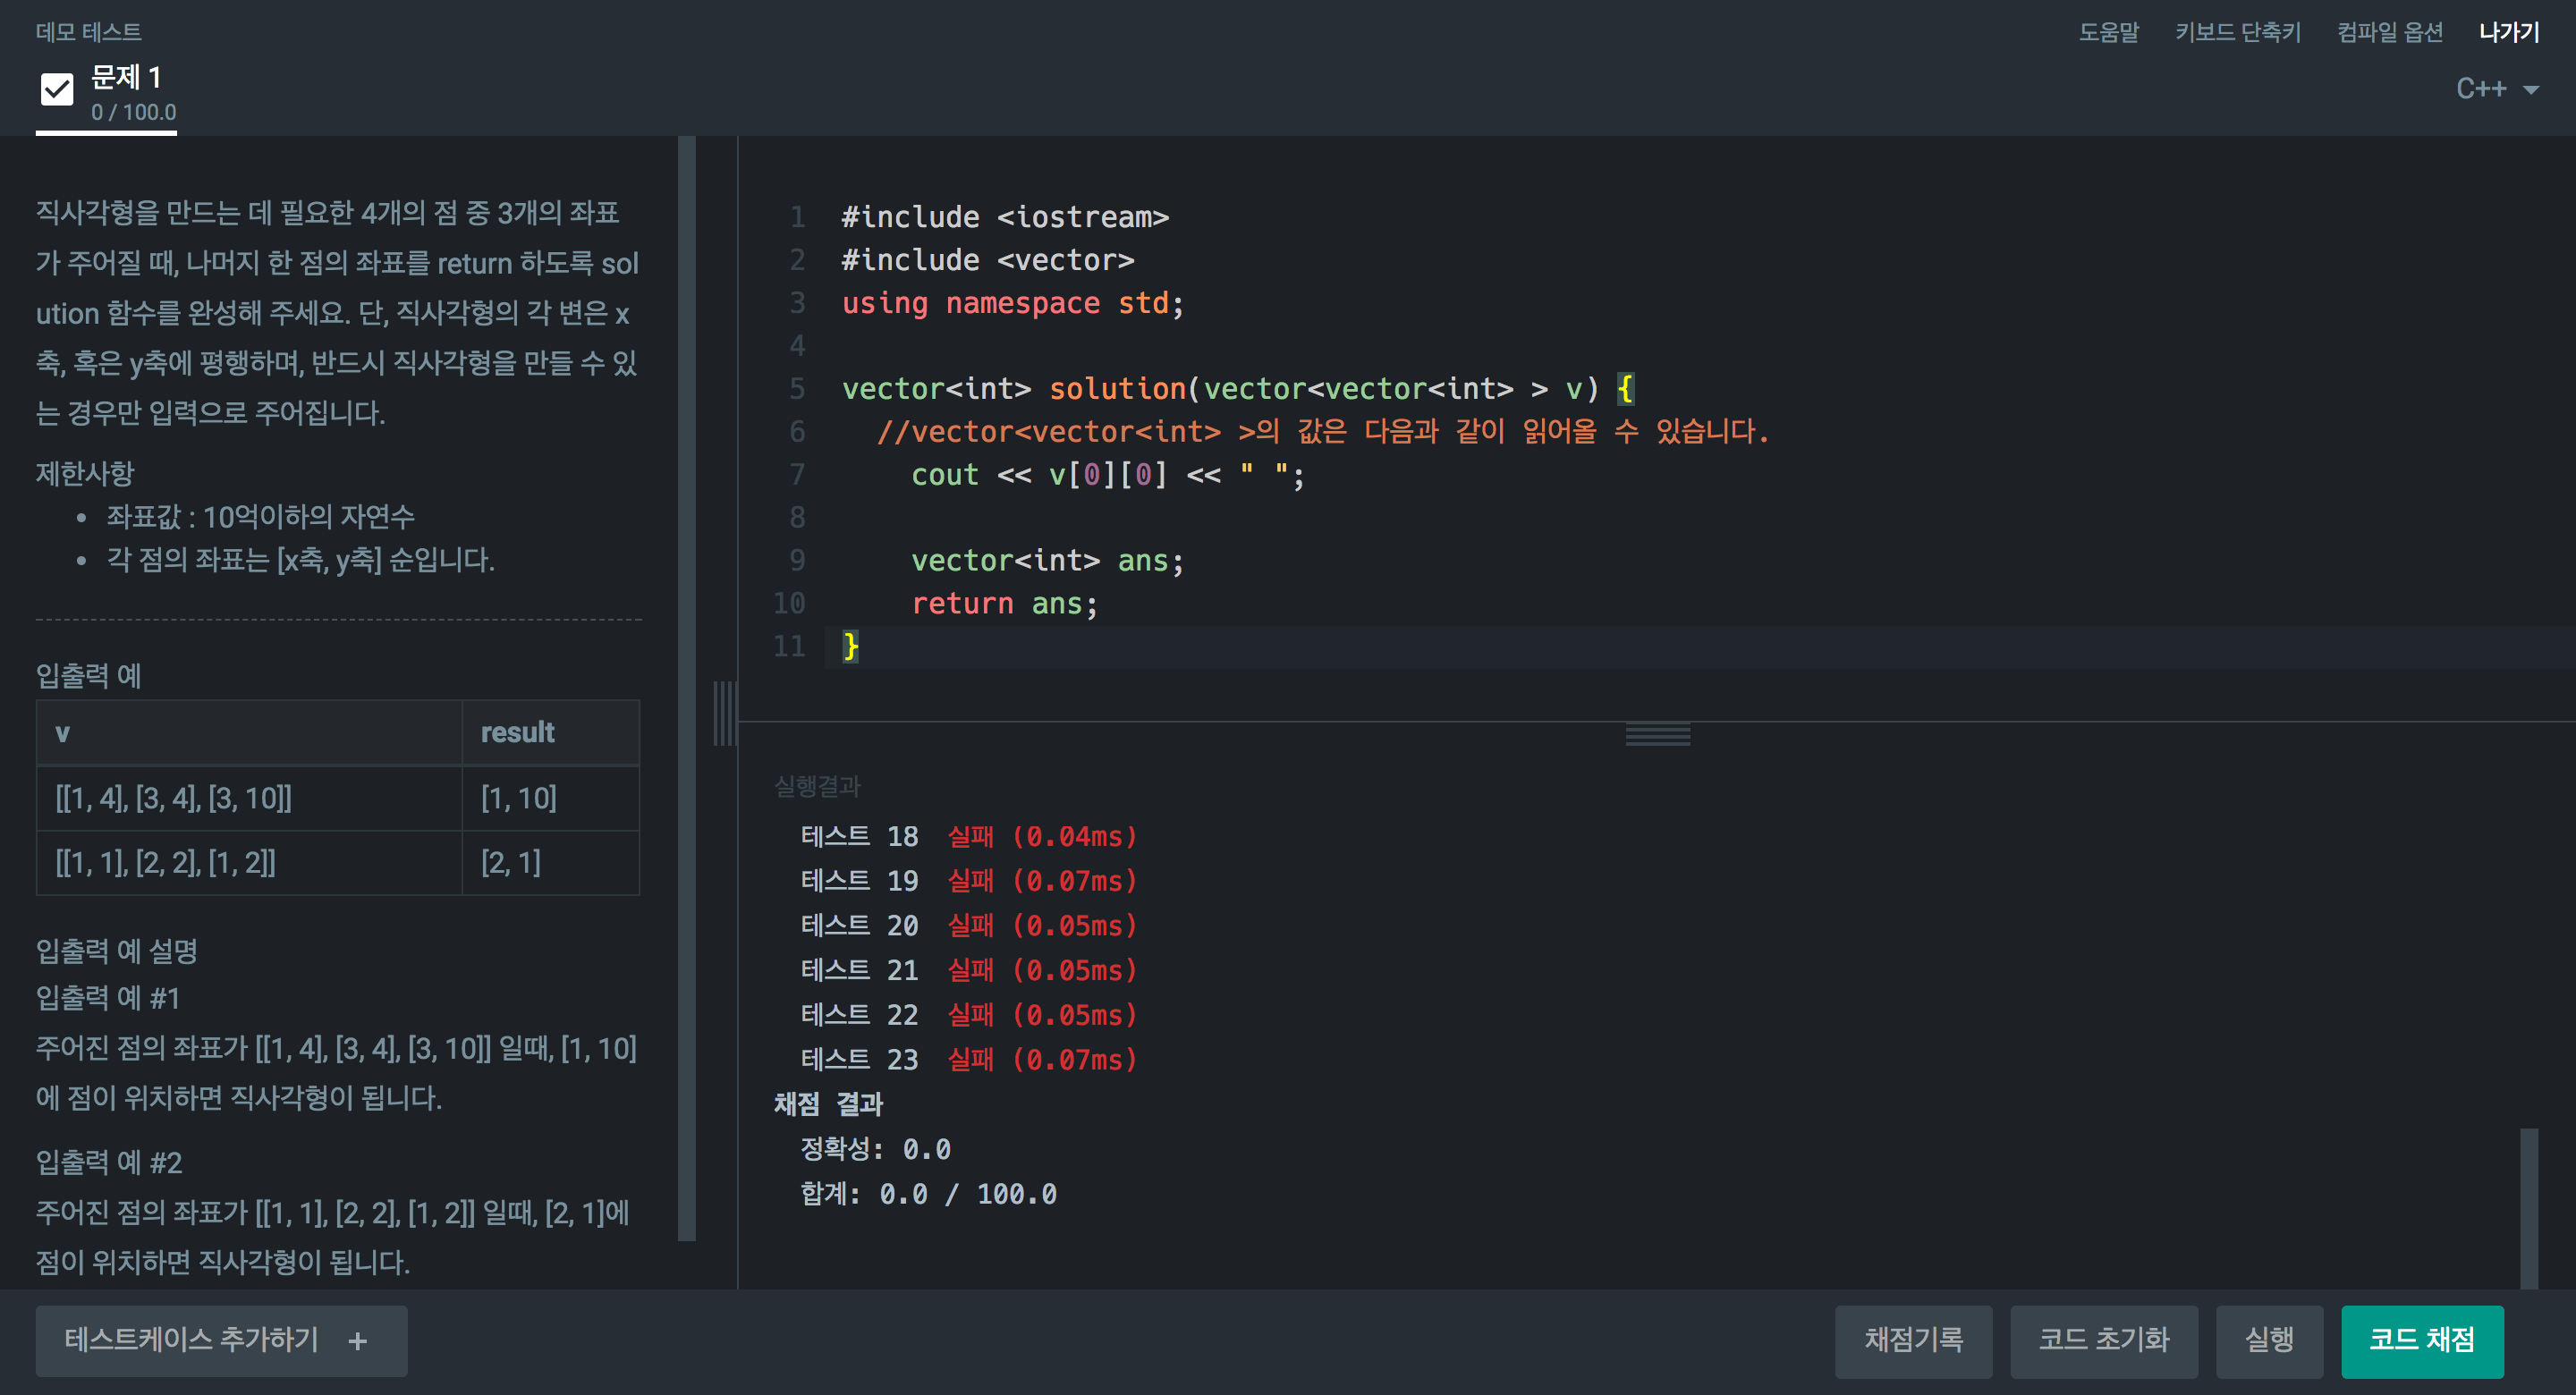2576x1395 pixels.
Task: Click the 입출력 예 #1 heading
Action: (x=108, y=997)
